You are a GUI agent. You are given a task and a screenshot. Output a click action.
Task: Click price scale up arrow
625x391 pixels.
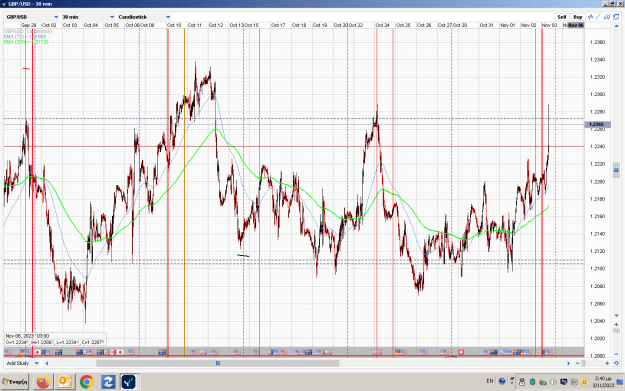pyautogui.click(x=616, y=26)
